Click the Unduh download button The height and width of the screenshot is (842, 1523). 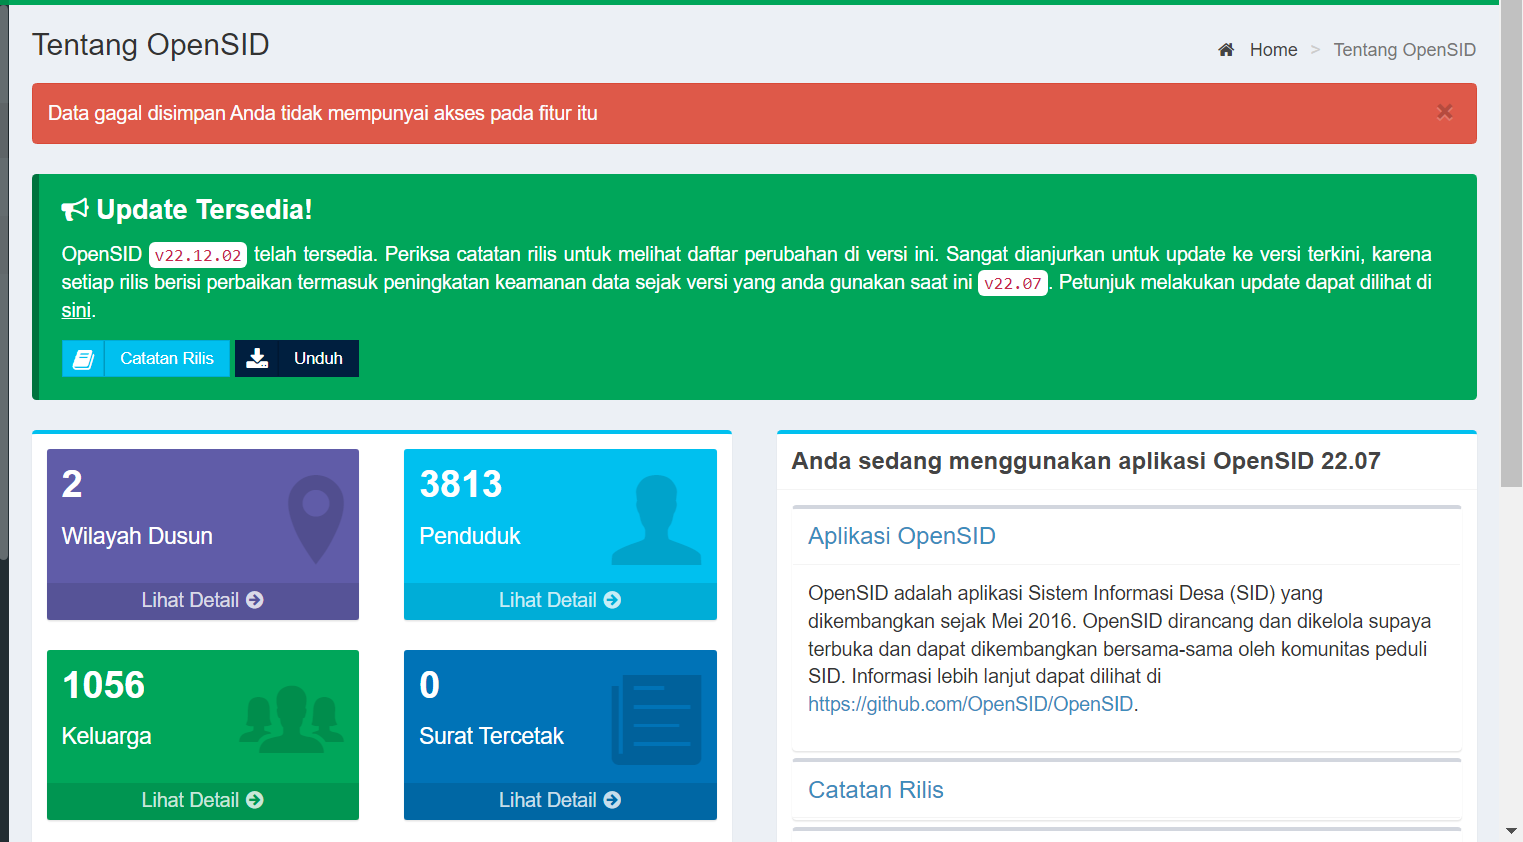click(297, 358)
